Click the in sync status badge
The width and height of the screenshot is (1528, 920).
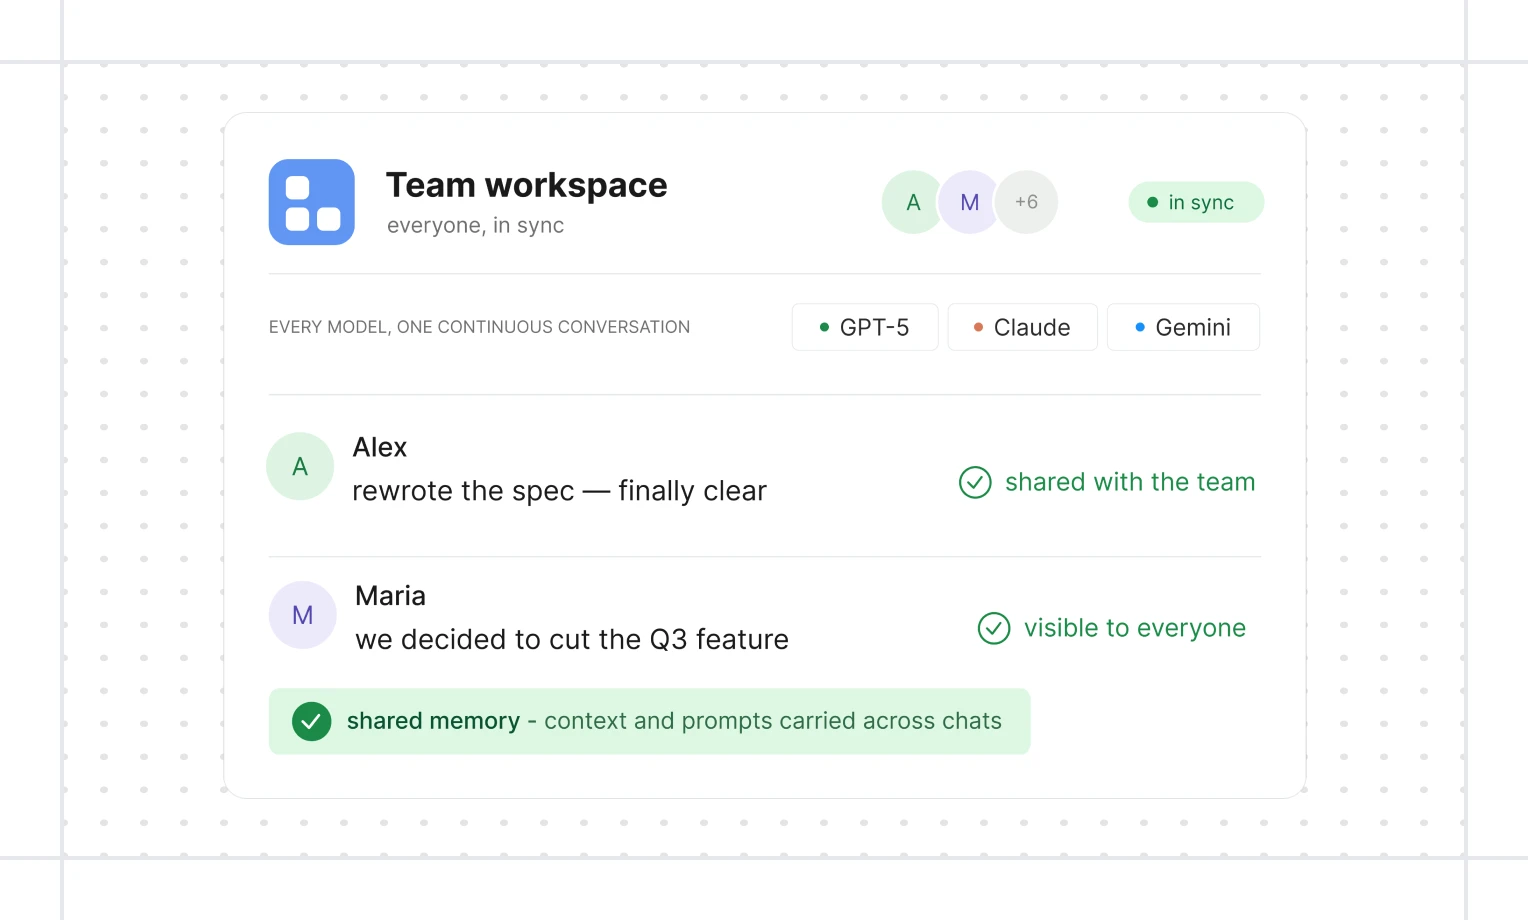click(1196, 202)
